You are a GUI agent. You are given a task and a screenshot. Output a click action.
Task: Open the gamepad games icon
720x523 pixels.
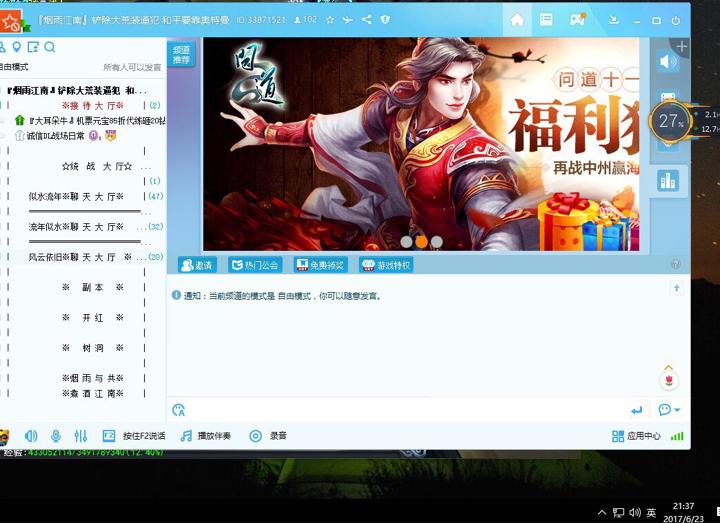(x=577, y=19)
